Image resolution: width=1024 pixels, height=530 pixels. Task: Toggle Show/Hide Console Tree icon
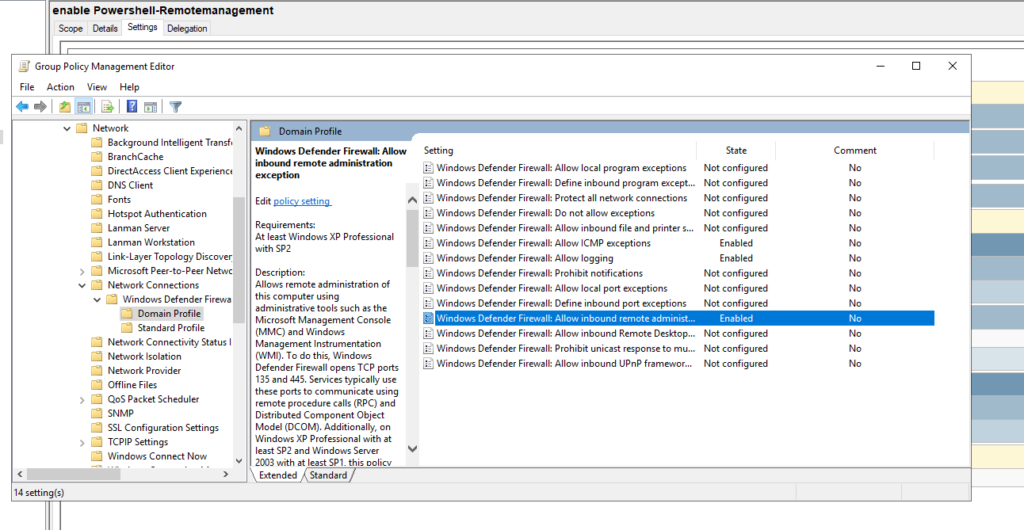tap(83, 106)
